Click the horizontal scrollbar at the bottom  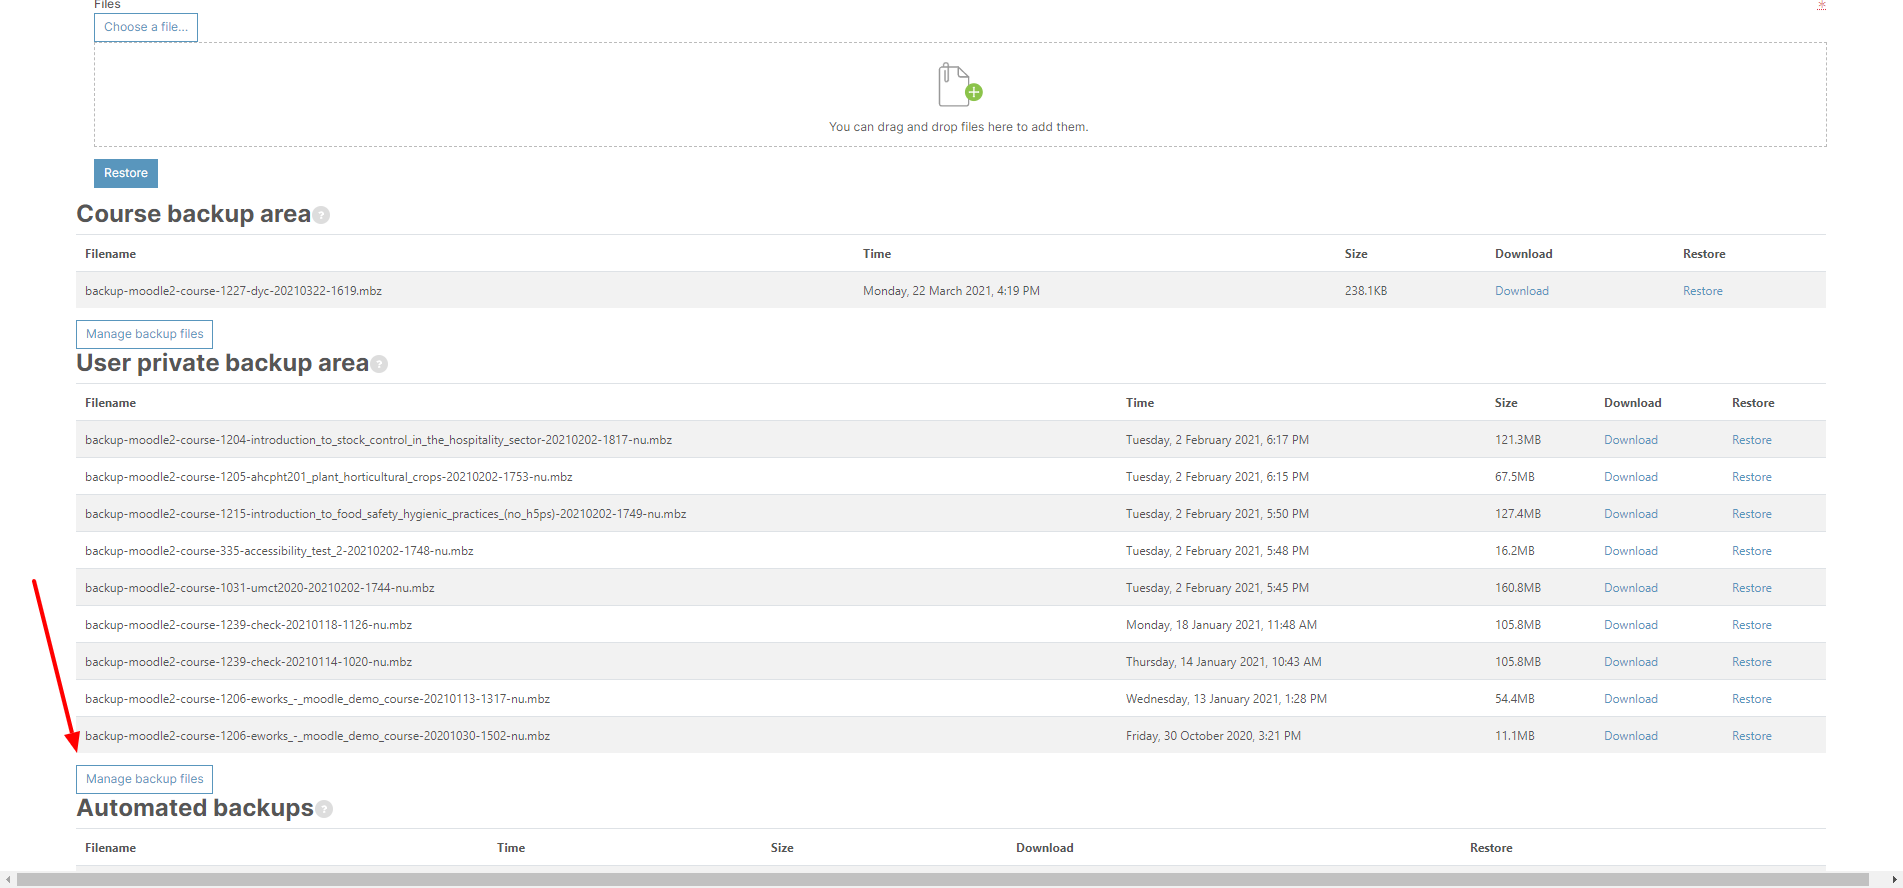coord(943,880)
